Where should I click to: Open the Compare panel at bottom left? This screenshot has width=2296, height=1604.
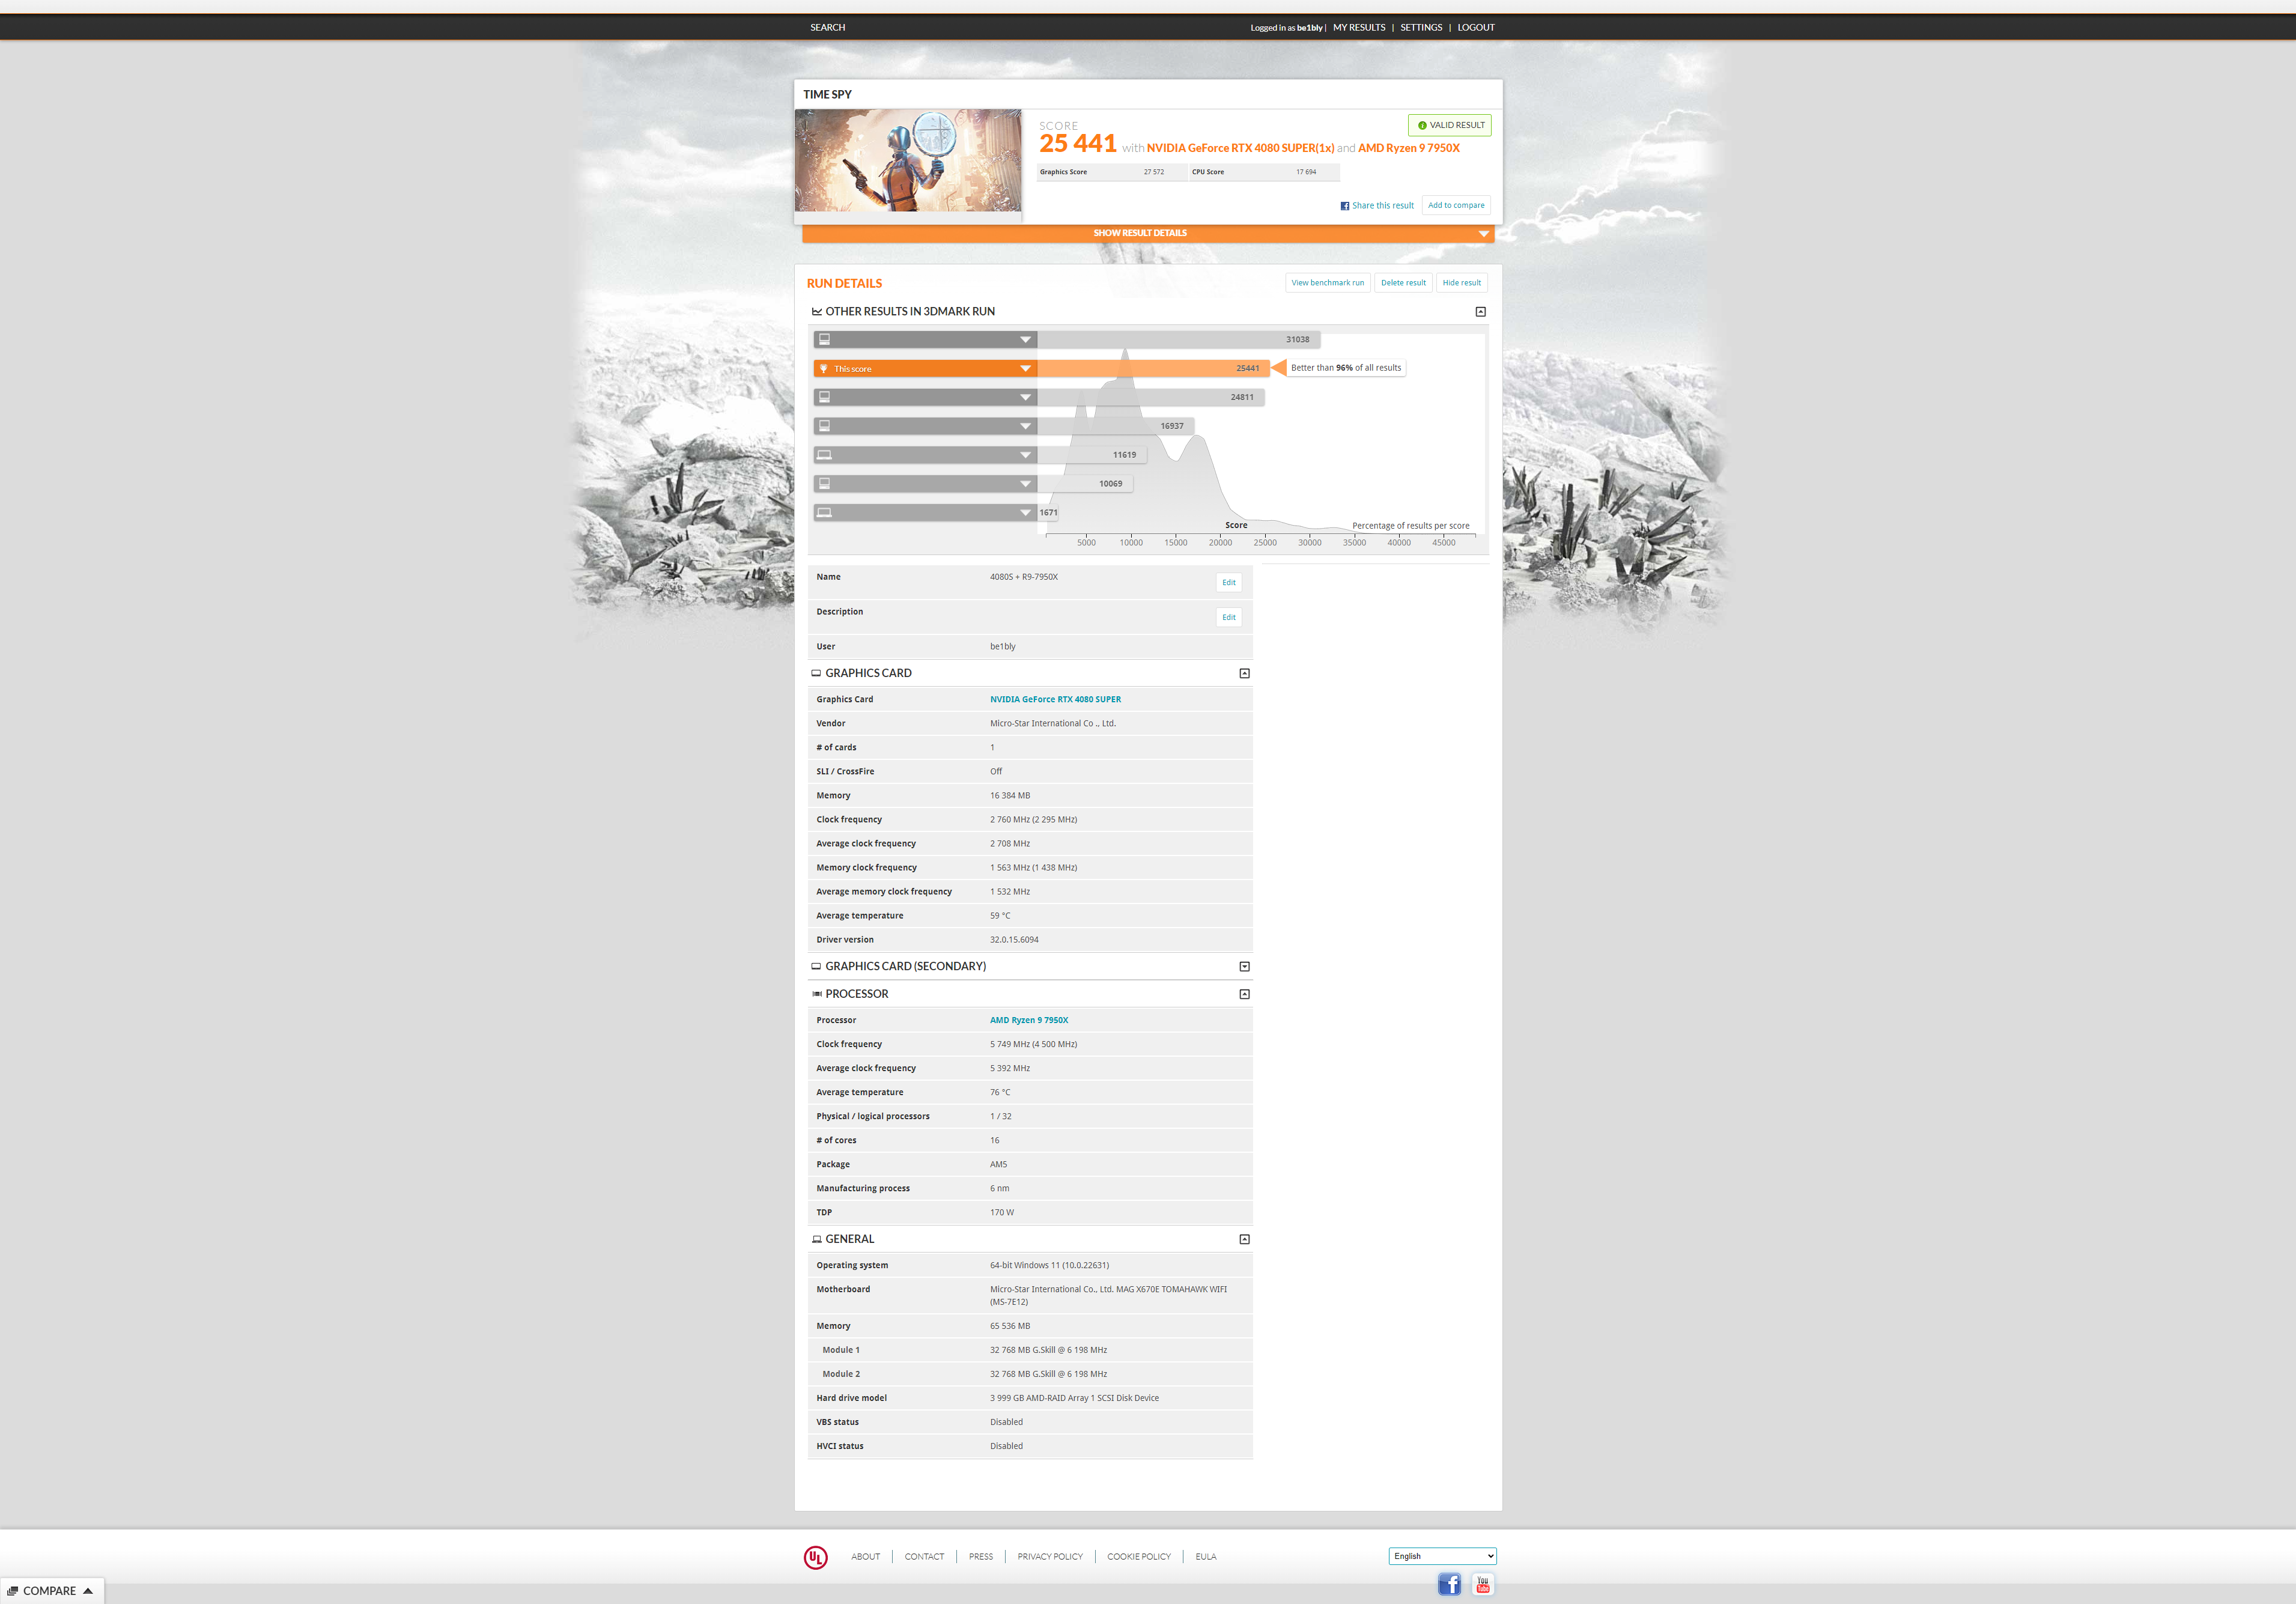point(51,1591)
